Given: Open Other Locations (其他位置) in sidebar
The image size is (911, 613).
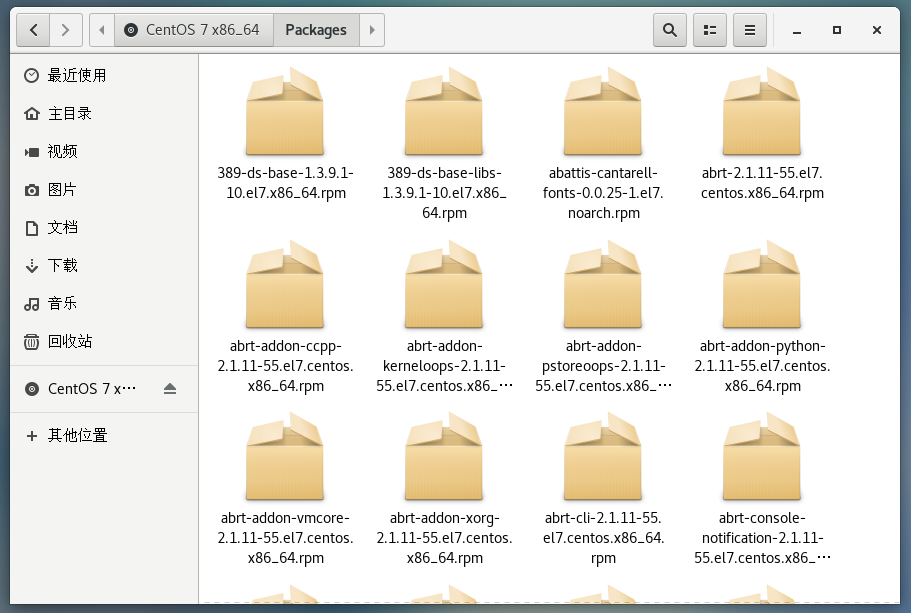Looking at the screenshot, I should coord(104,435).
